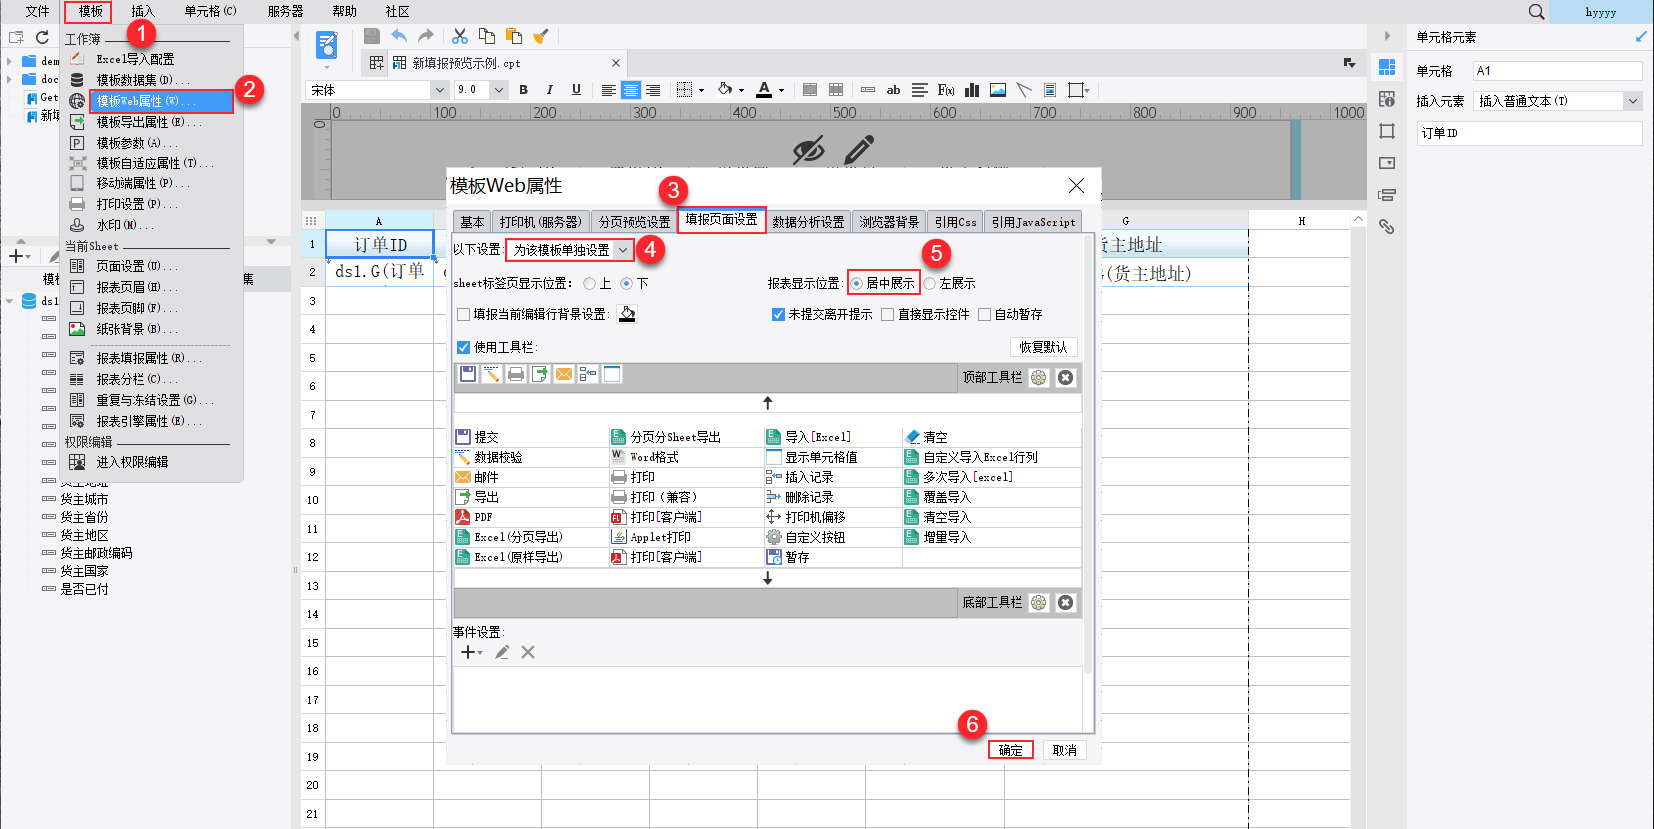Enable 直接显示控件 checkbox
1654x829 pixels.
click(x=887, y=314)
